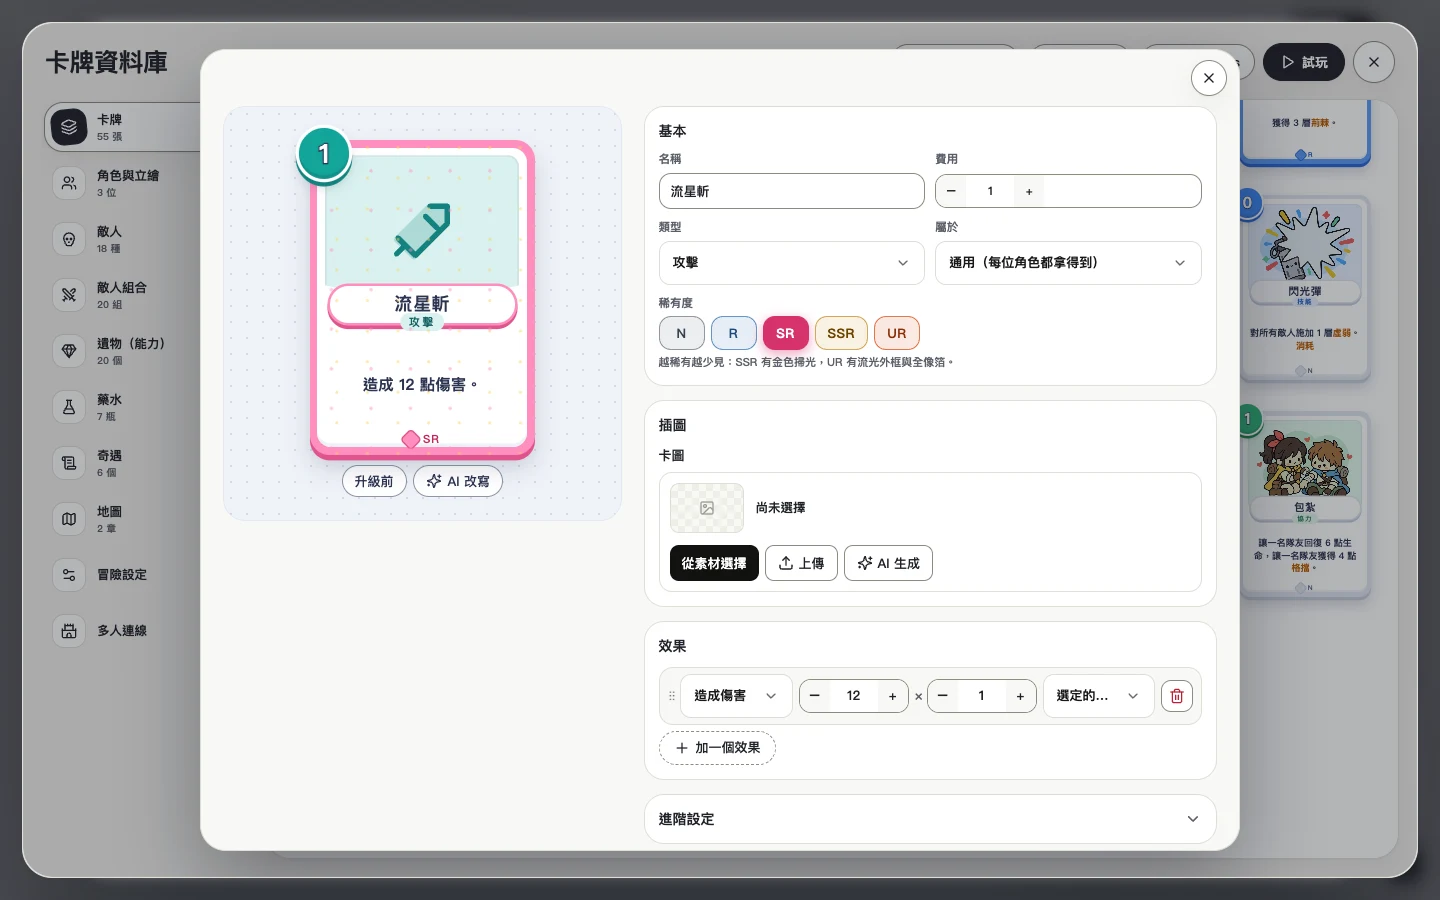Click the 名稱 input field with 流星斬
1440x900 pixels.
(x=791, y=191)
